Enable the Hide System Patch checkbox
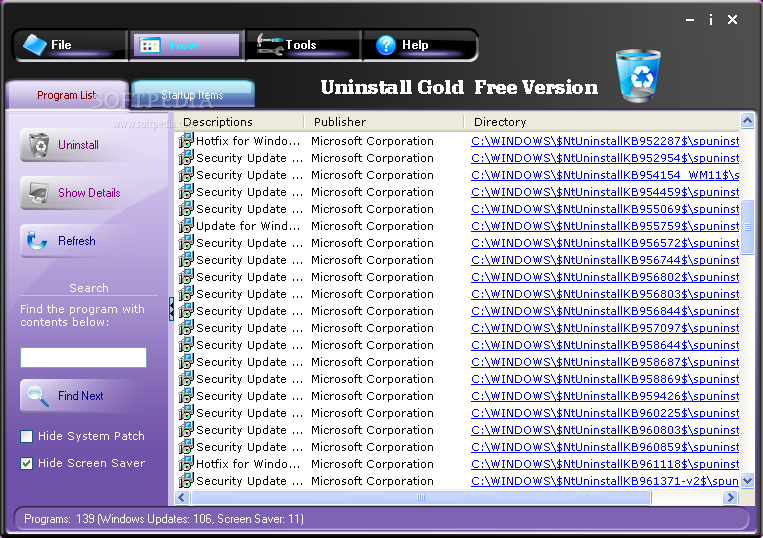This screenshot has width=763, height=538. click(27, 436)
